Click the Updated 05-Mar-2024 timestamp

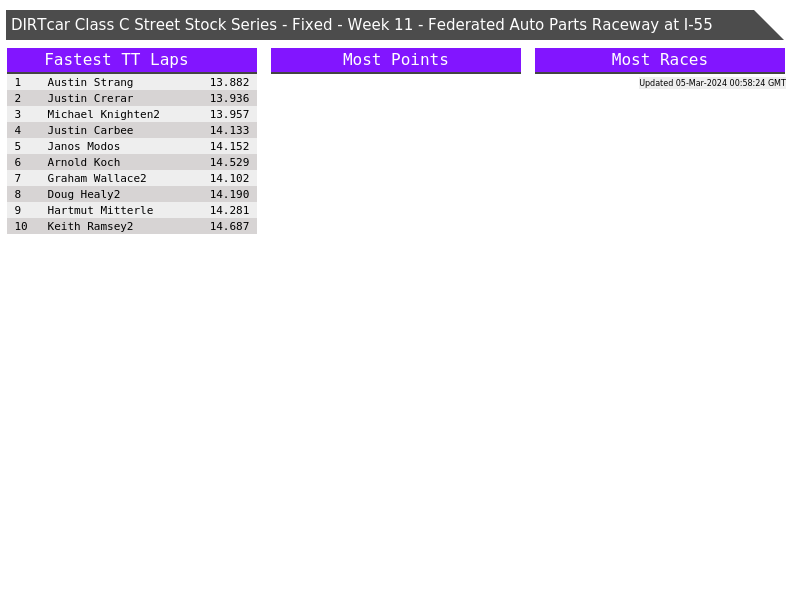712,83
